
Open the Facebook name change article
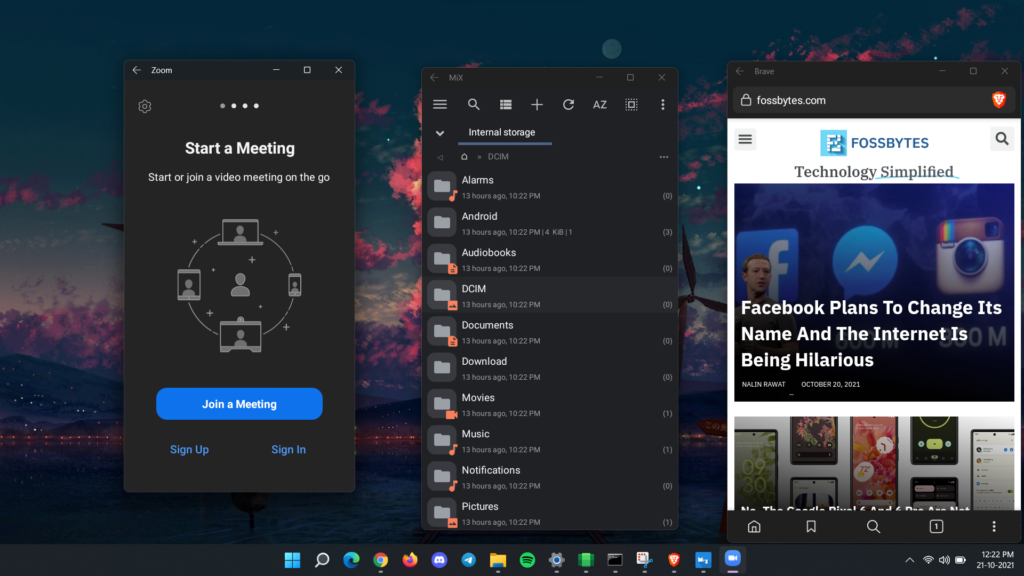[874, 293]
